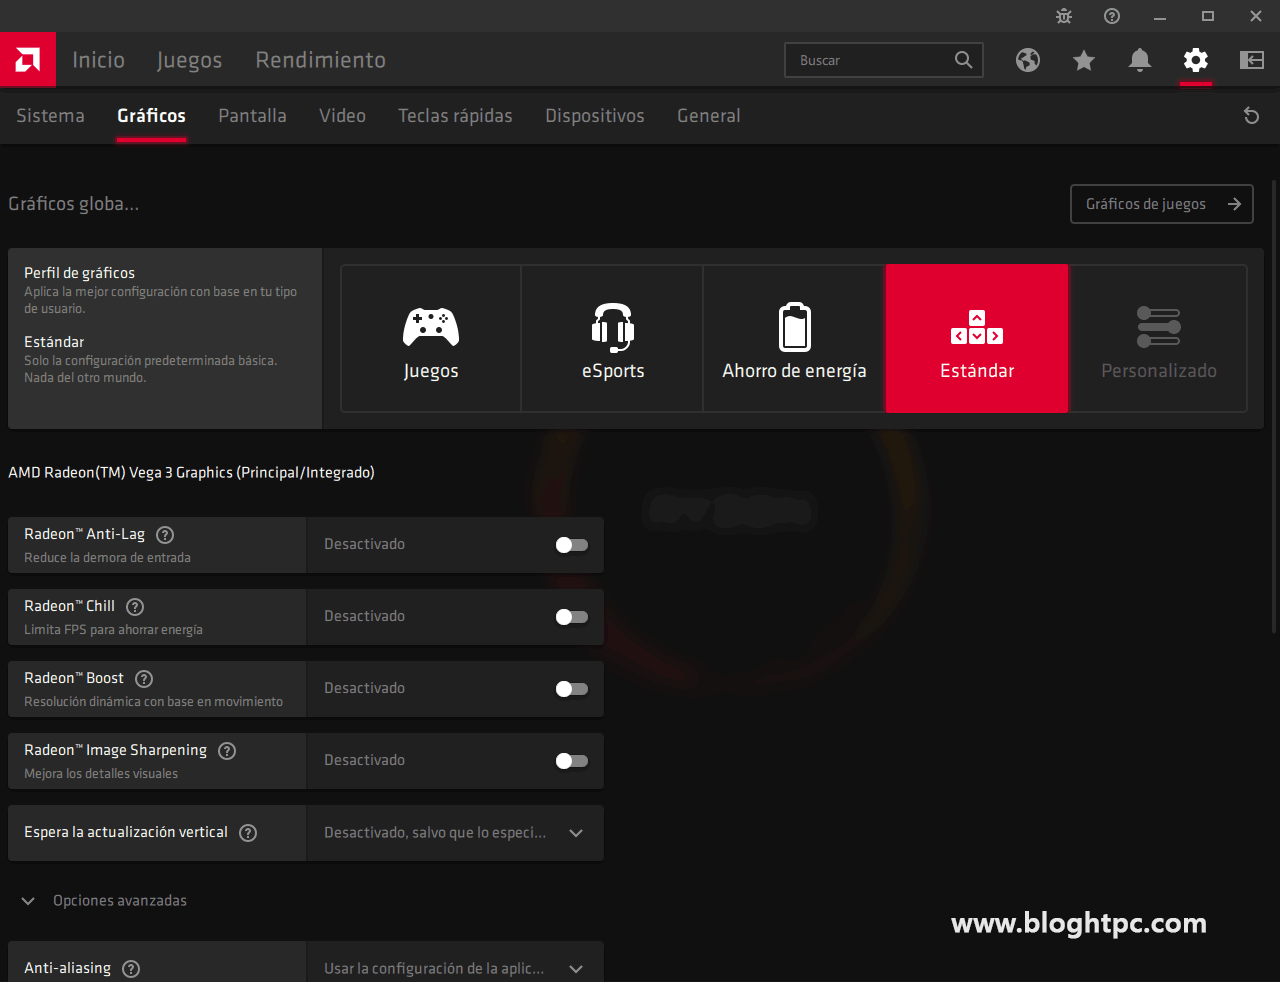Go to Rendimiento tab

pos(321,60)
